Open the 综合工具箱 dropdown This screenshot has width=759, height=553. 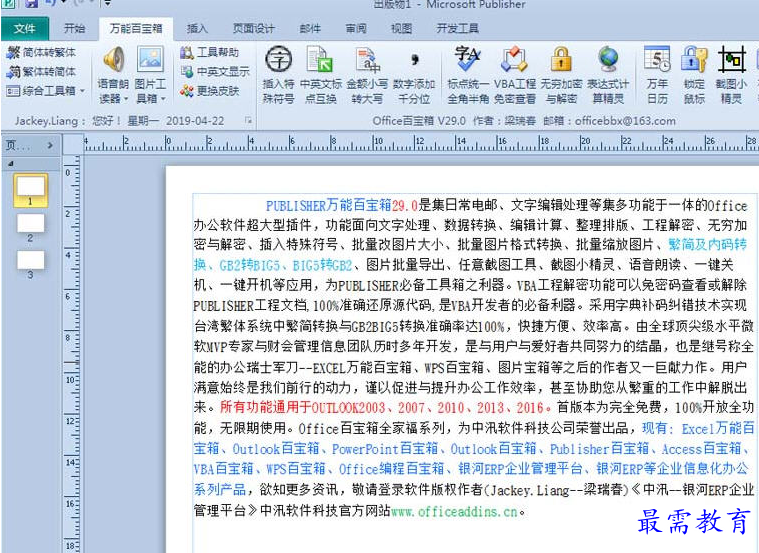pos(46,91)
